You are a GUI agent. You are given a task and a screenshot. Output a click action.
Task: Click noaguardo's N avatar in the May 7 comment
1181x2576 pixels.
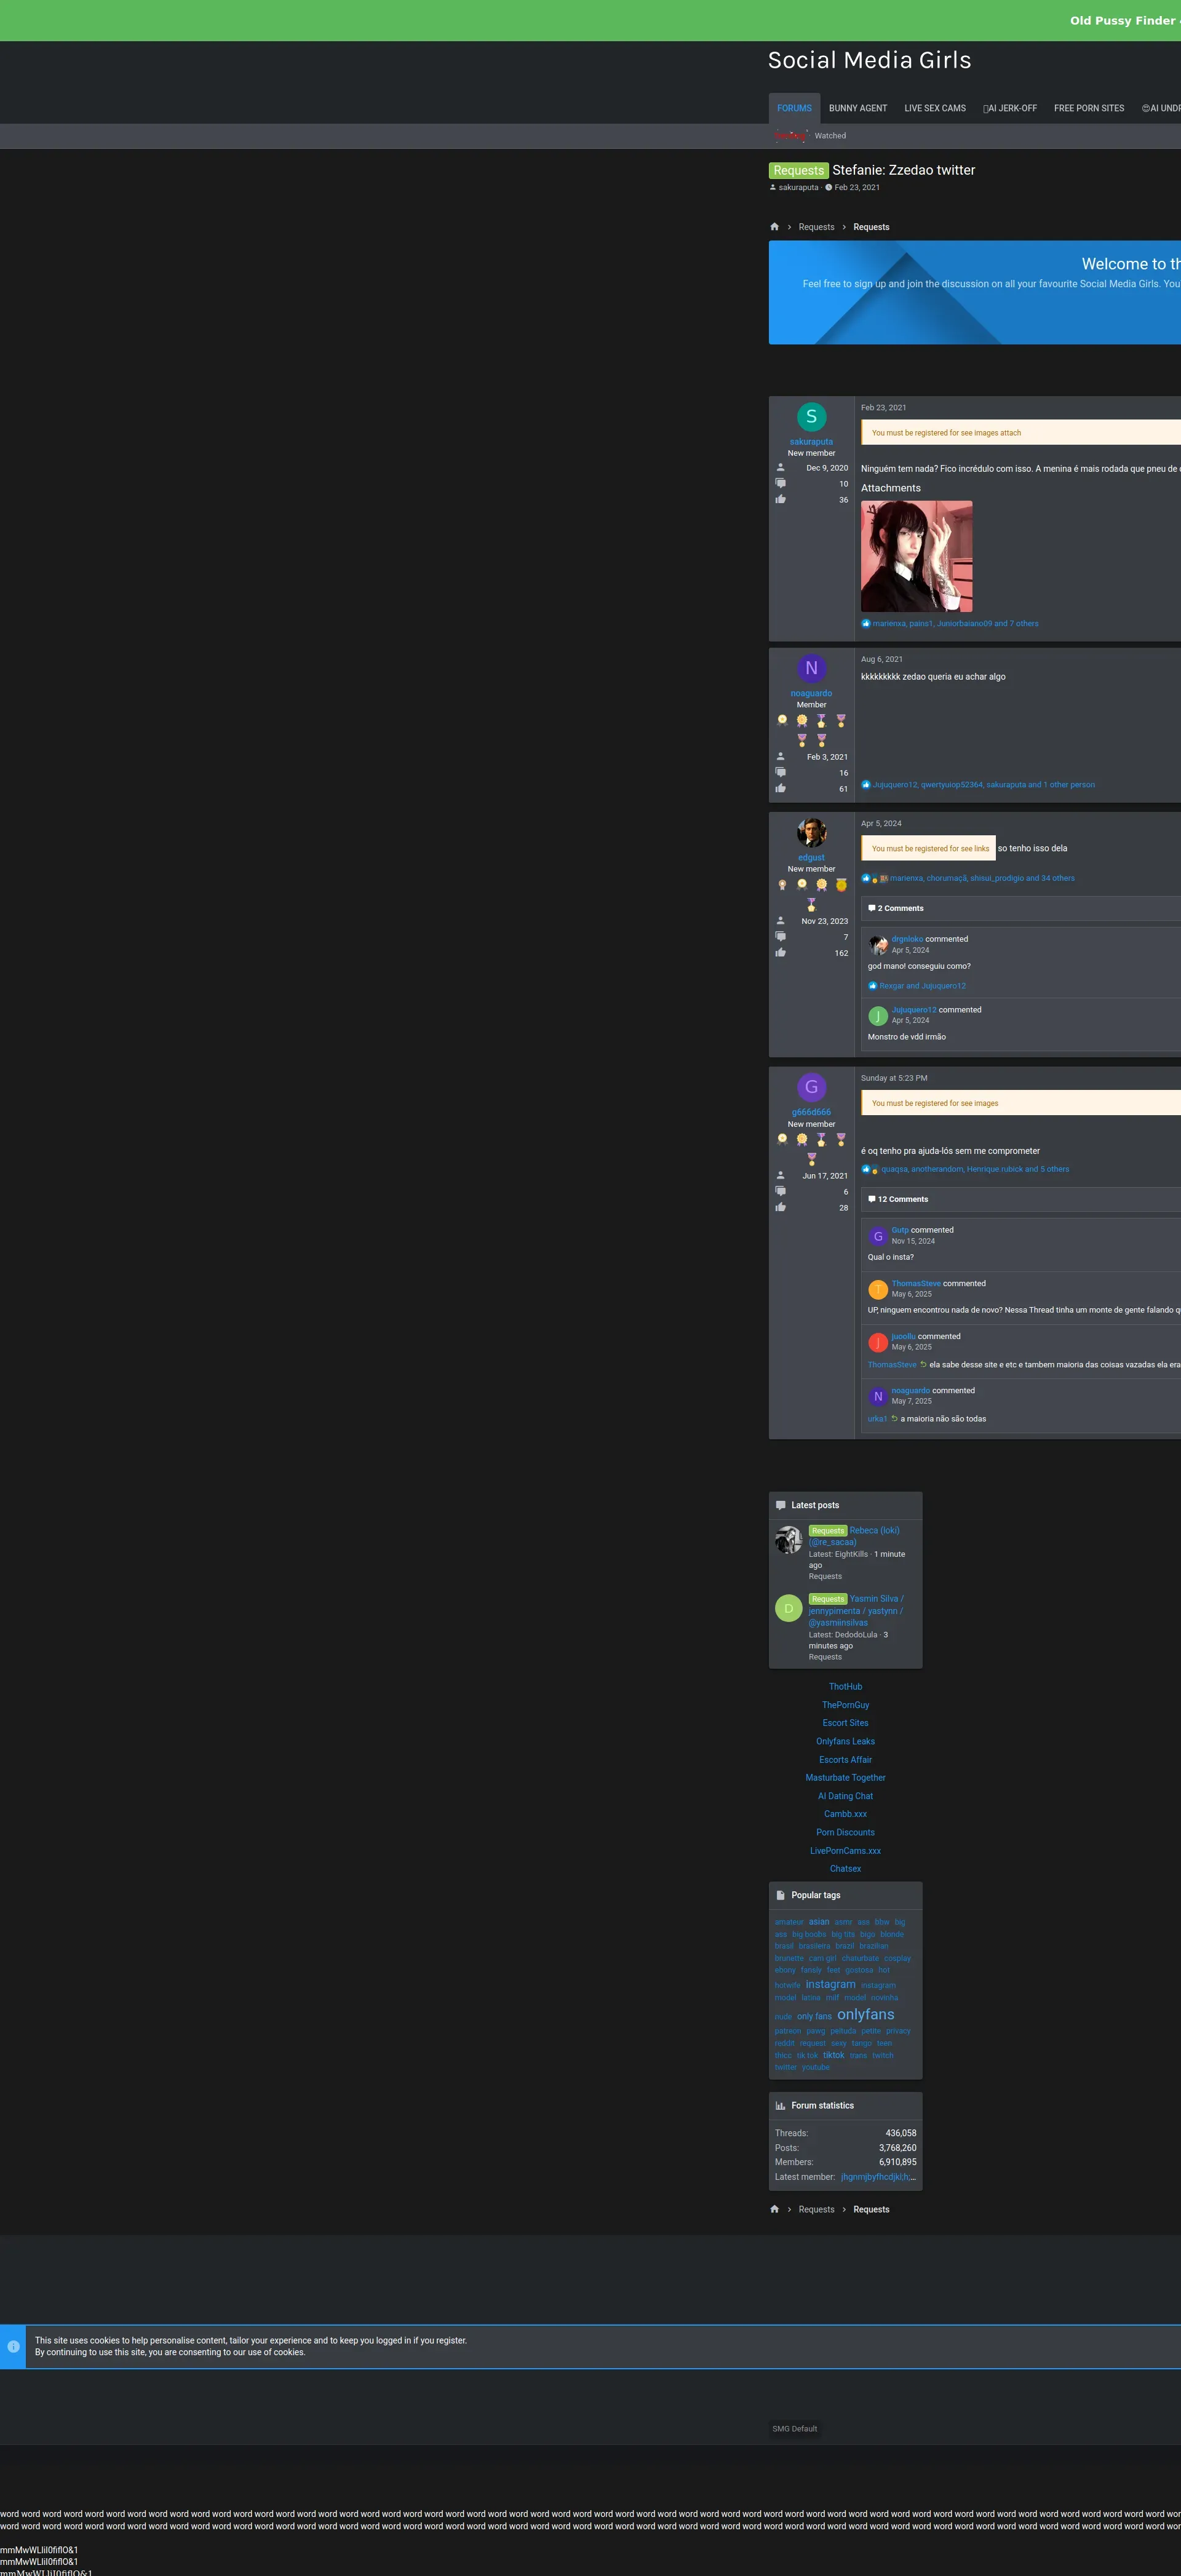878,1397
